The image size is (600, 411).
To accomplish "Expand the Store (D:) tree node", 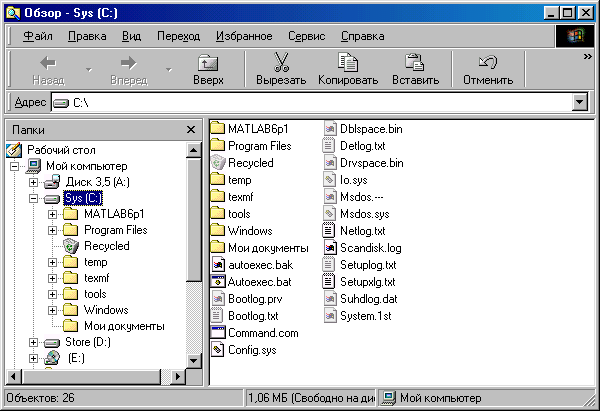I will (33, 342).
